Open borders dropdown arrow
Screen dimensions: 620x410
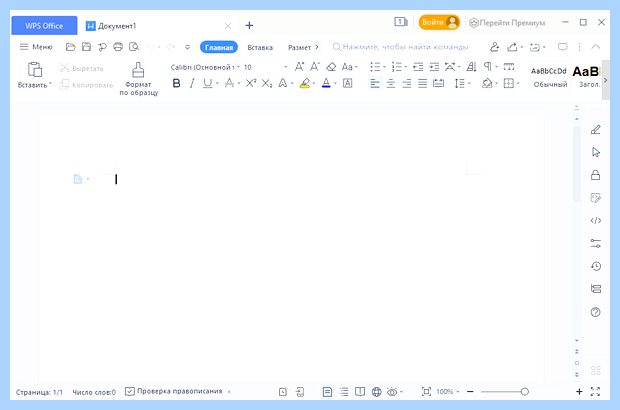518,83
